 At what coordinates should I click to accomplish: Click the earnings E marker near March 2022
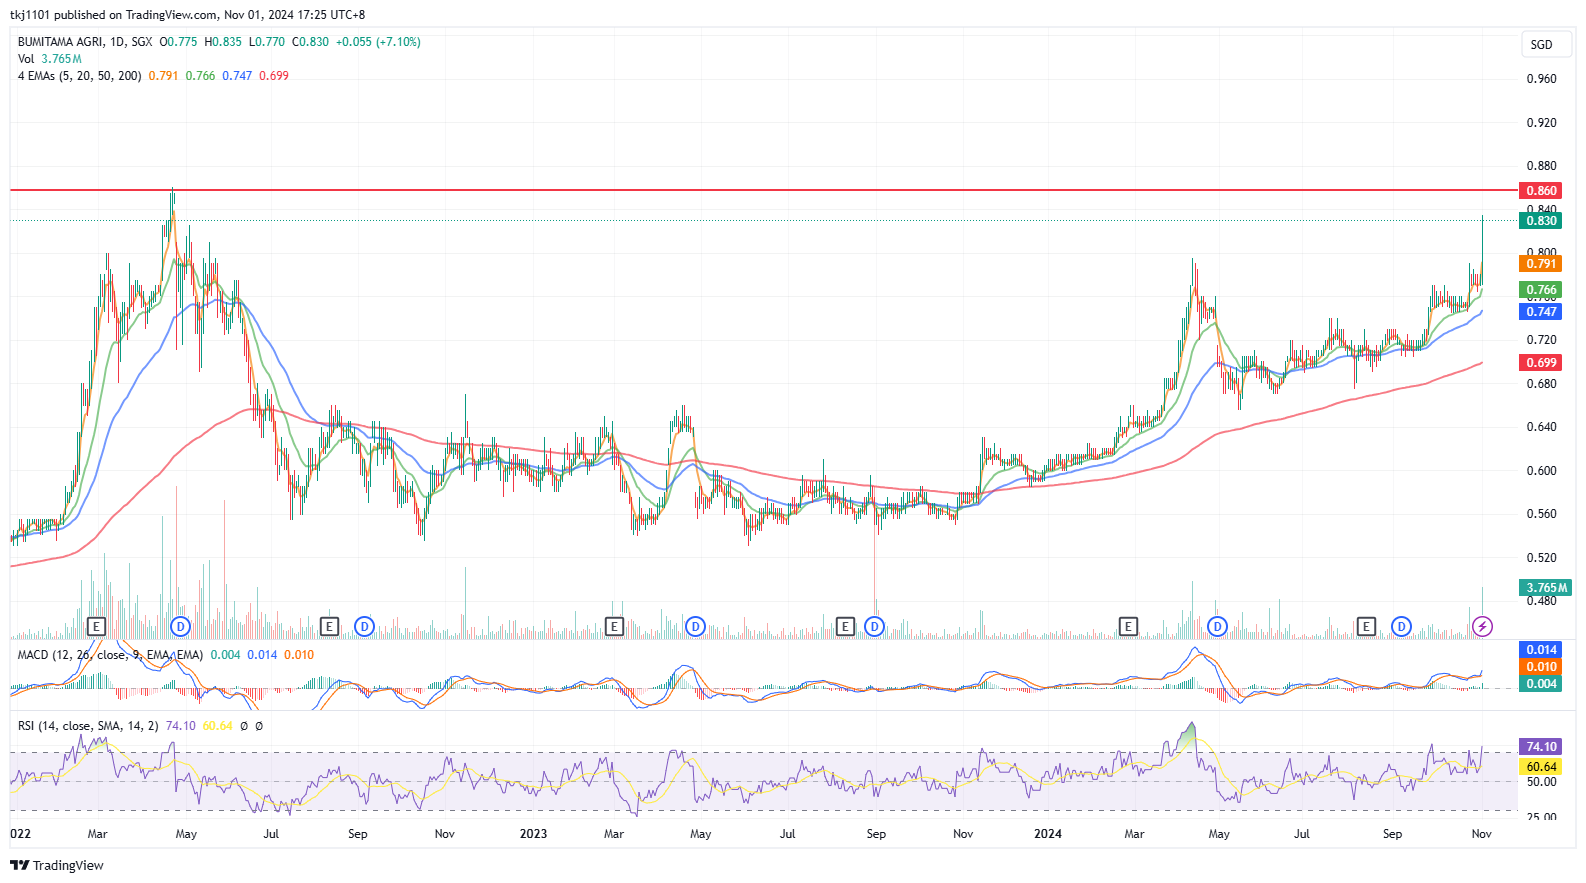(x=96, y=627)
